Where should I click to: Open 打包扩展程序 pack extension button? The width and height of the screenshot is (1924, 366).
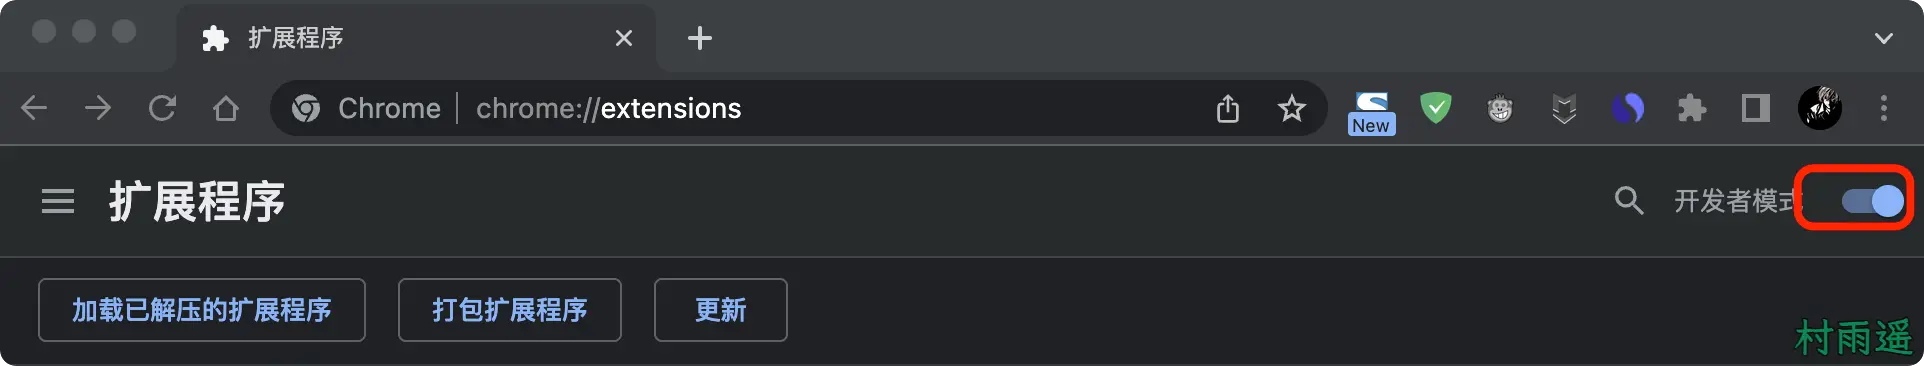pyautogui.click(x=510, y=310)
